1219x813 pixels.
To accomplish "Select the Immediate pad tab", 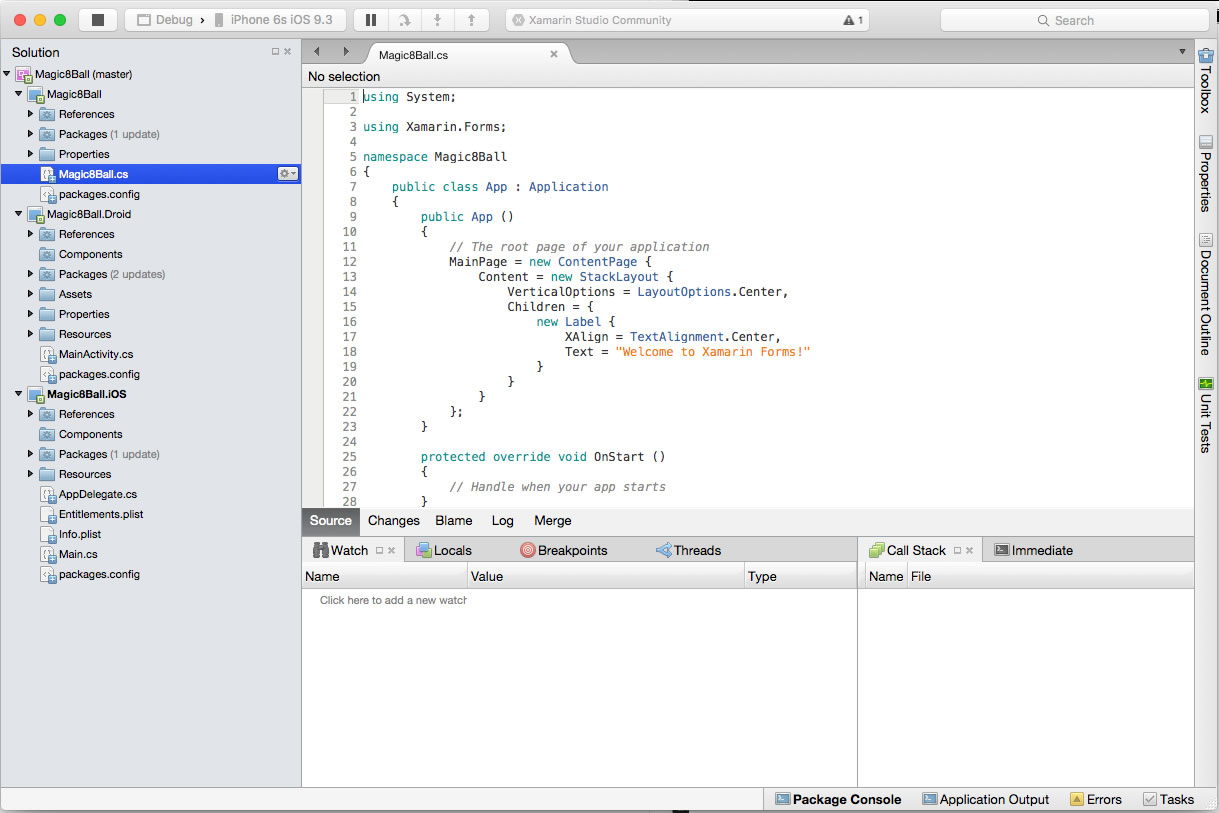I will tap(1034, 550).
